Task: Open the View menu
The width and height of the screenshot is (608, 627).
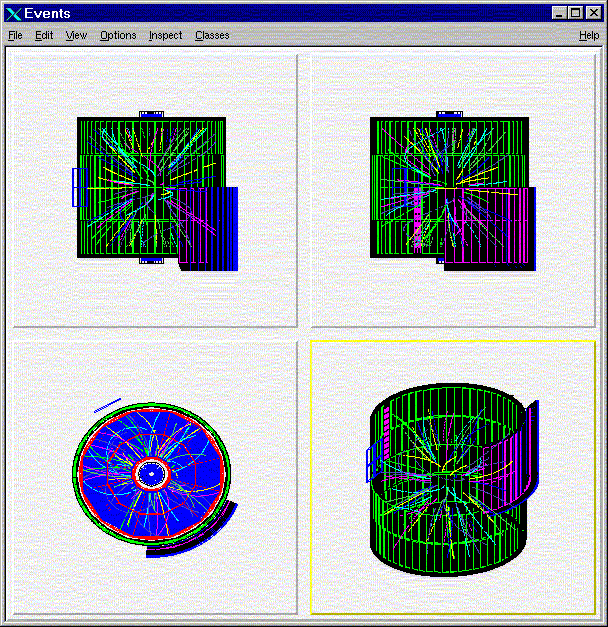Action: point(76,35)
